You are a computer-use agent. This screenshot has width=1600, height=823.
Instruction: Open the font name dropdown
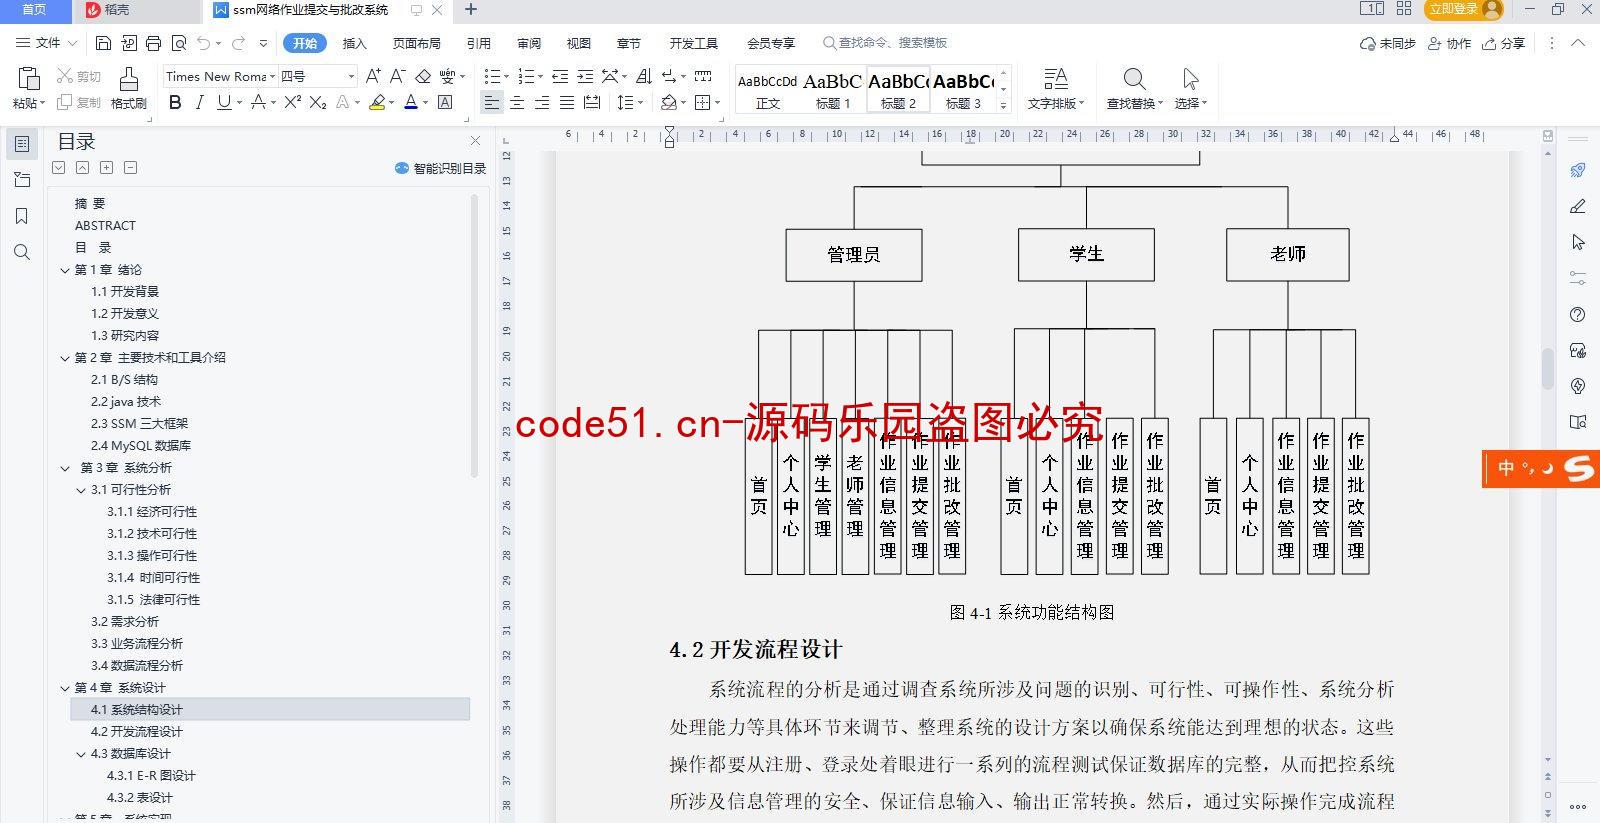(x=272, y=76)
